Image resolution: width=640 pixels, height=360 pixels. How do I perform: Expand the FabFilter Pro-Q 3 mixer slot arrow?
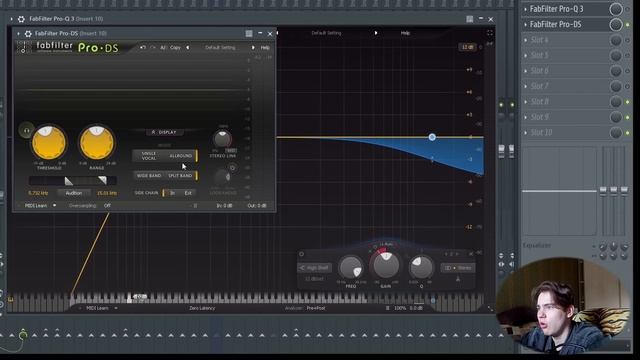coord(525,9)
